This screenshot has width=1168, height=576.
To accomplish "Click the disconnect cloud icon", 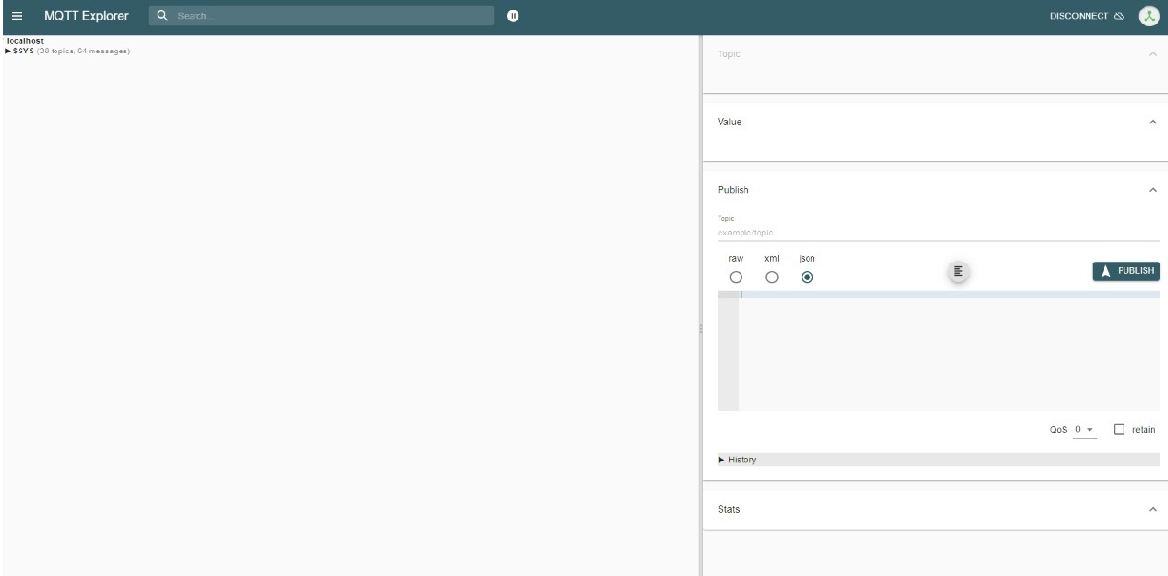I will point(1118,15).
